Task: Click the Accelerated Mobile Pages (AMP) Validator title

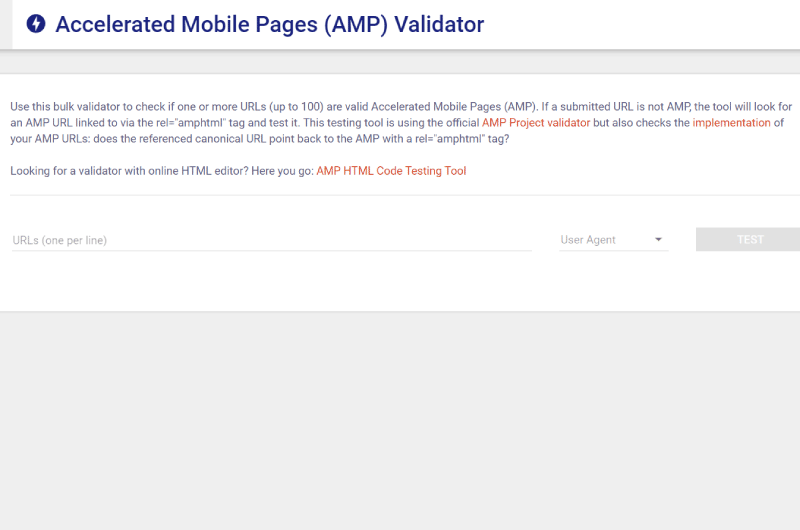Action: click(x=269, y=24)
